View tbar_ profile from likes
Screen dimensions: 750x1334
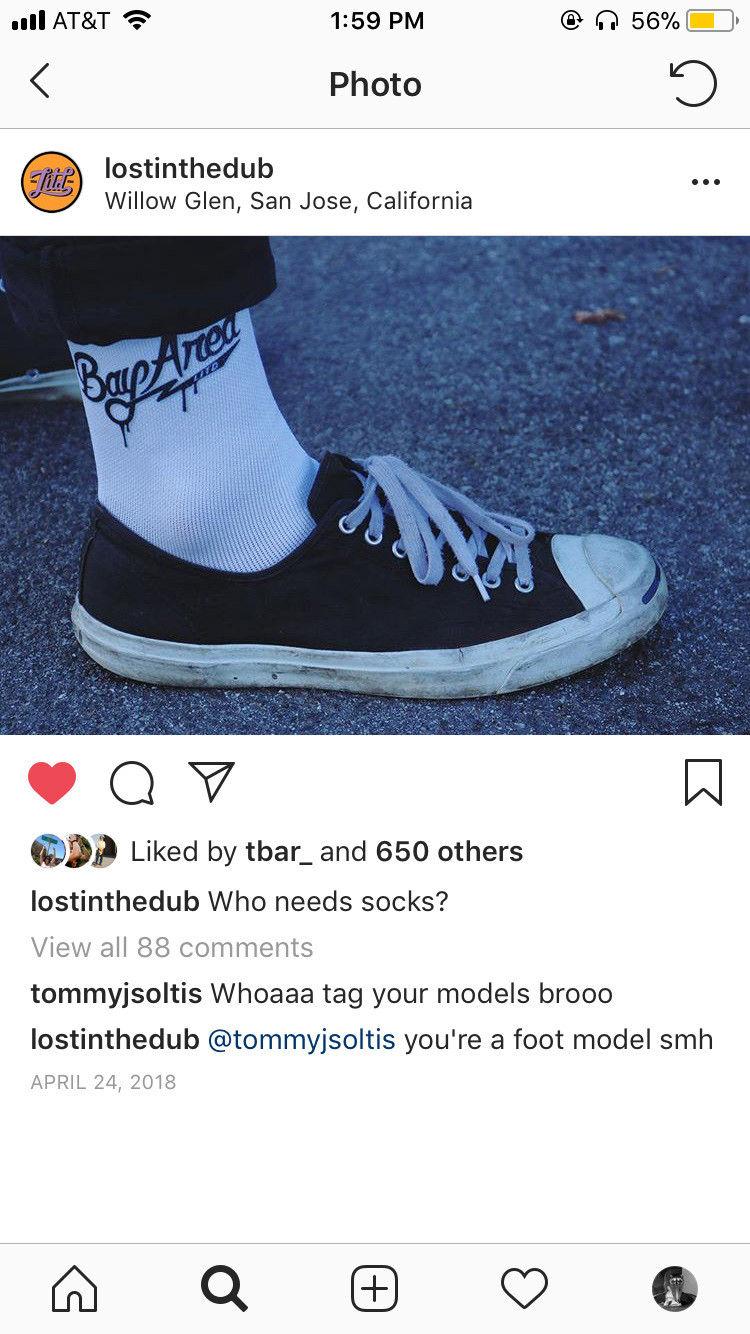279,852
